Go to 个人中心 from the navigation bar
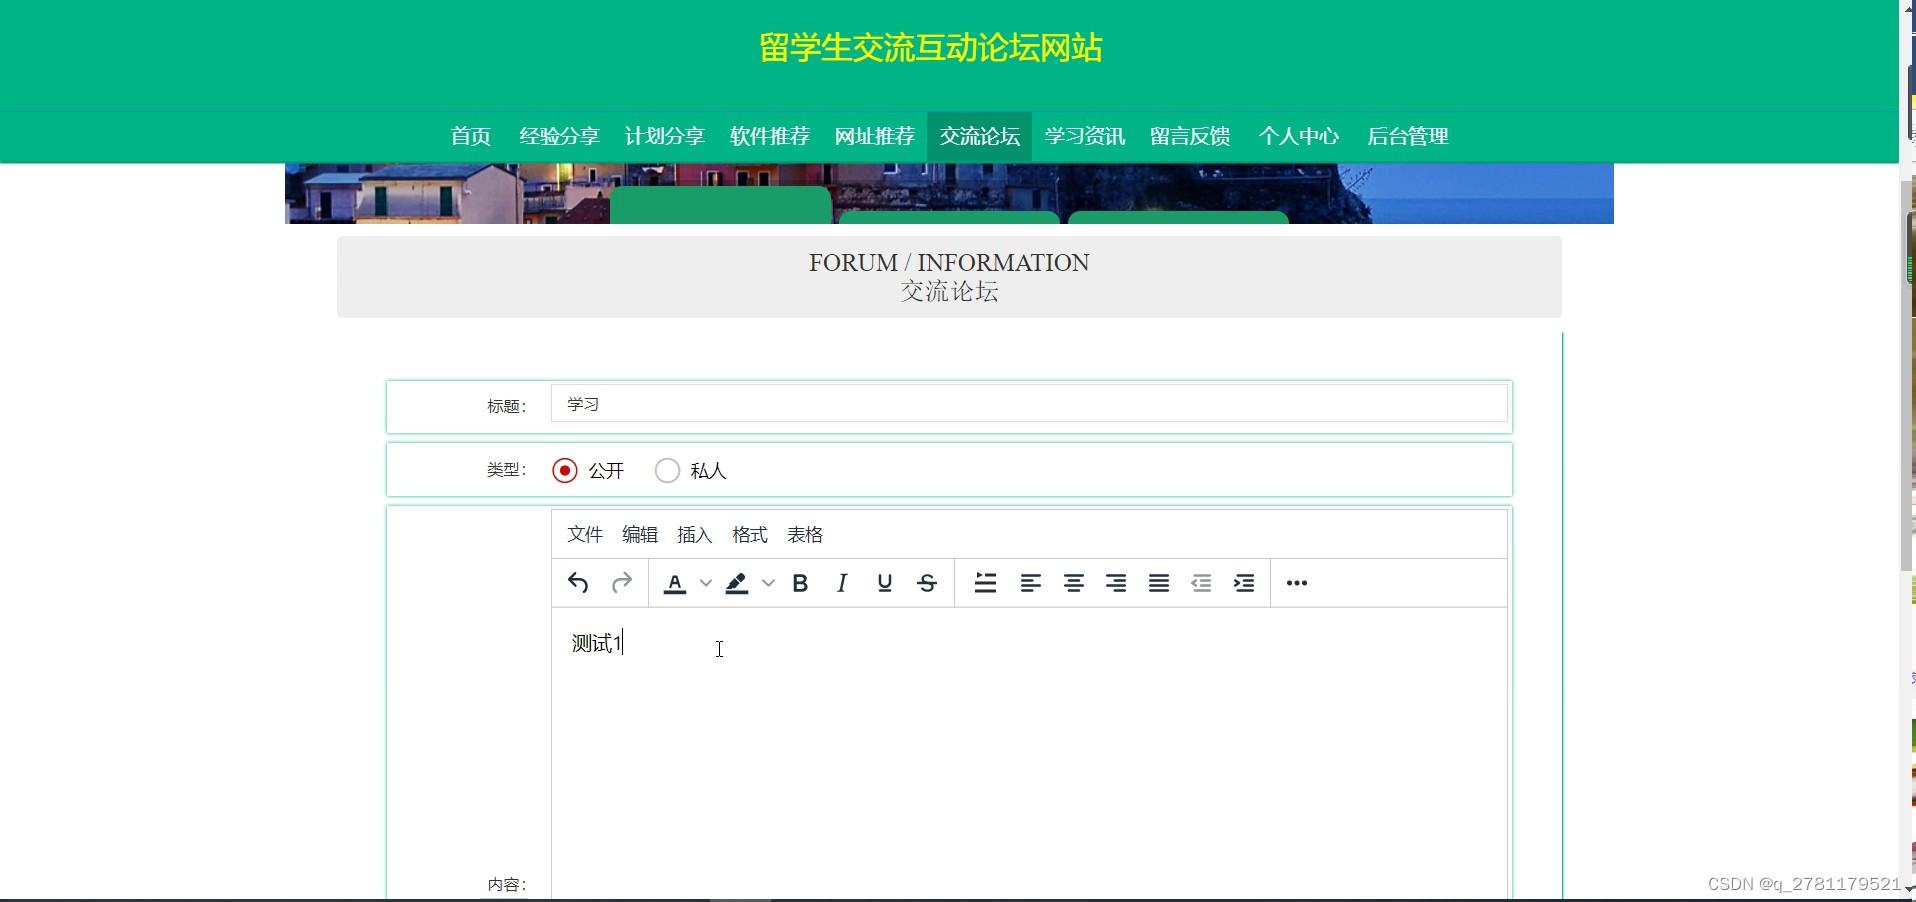Screen dimensions: 1916x902 [1298, 136]
